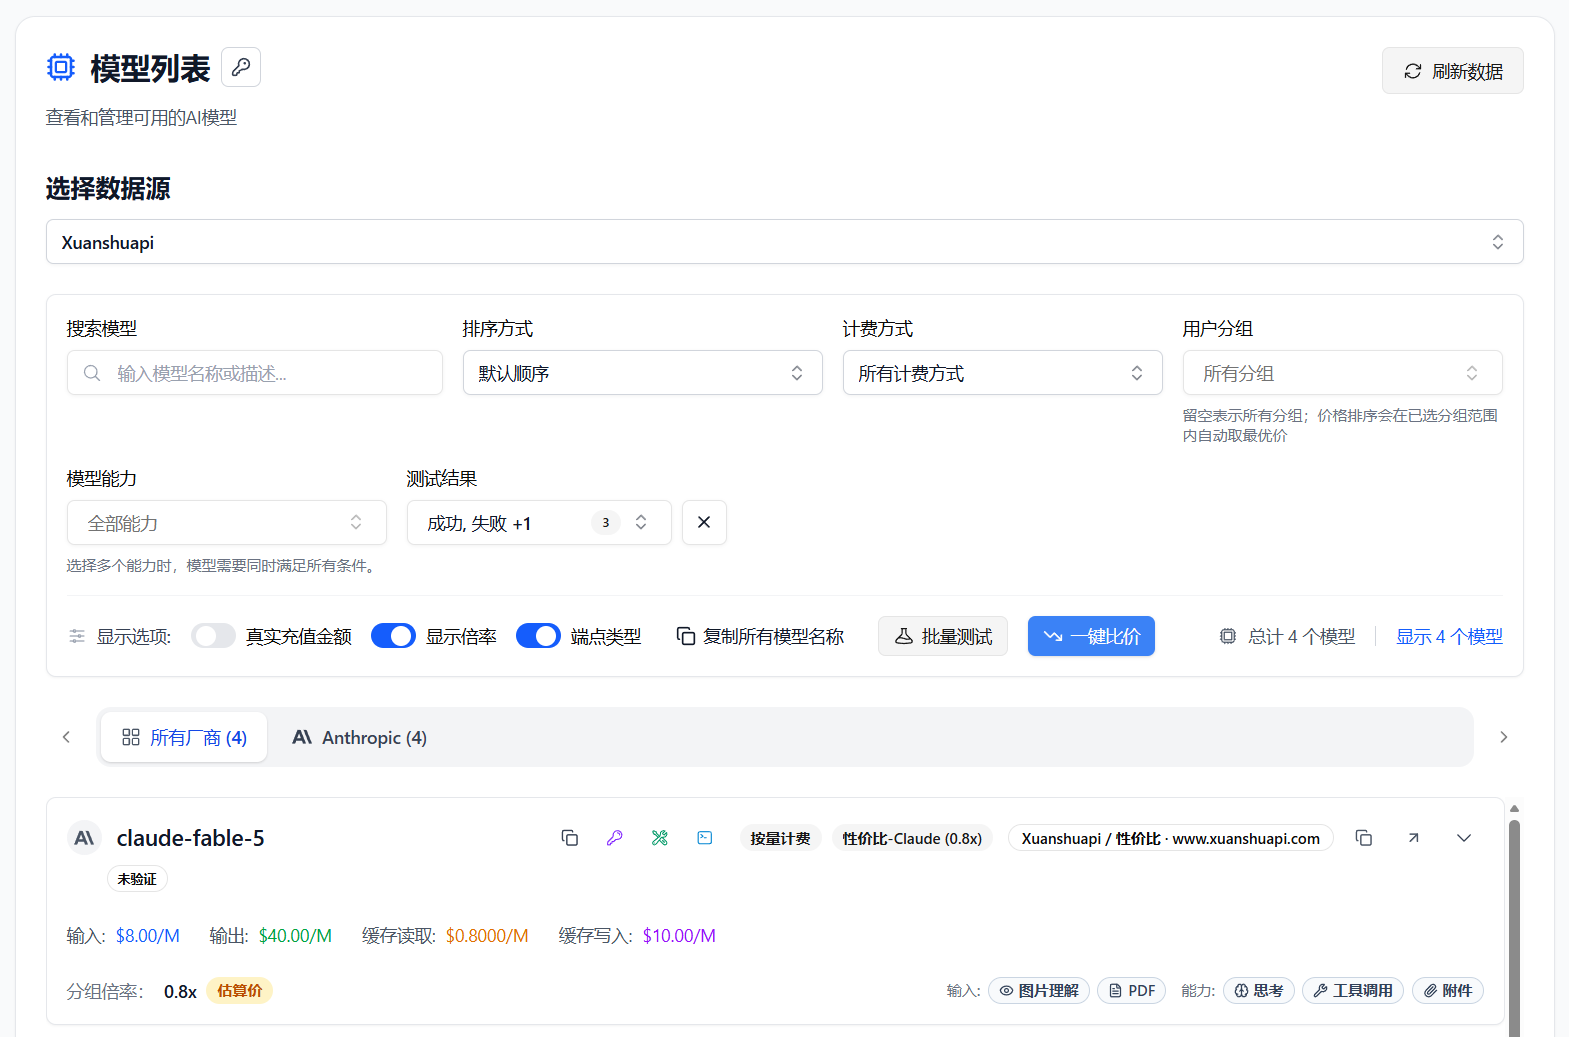Click the blue terminal icon for claude-fable-5
Viewport: 1569px width, 1037px height.
(x=705, y=838)
